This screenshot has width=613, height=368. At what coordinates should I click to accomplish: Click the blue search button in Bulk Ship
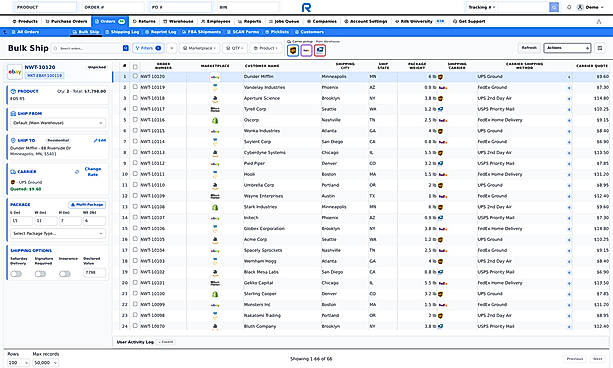click(x=125, y=48)
